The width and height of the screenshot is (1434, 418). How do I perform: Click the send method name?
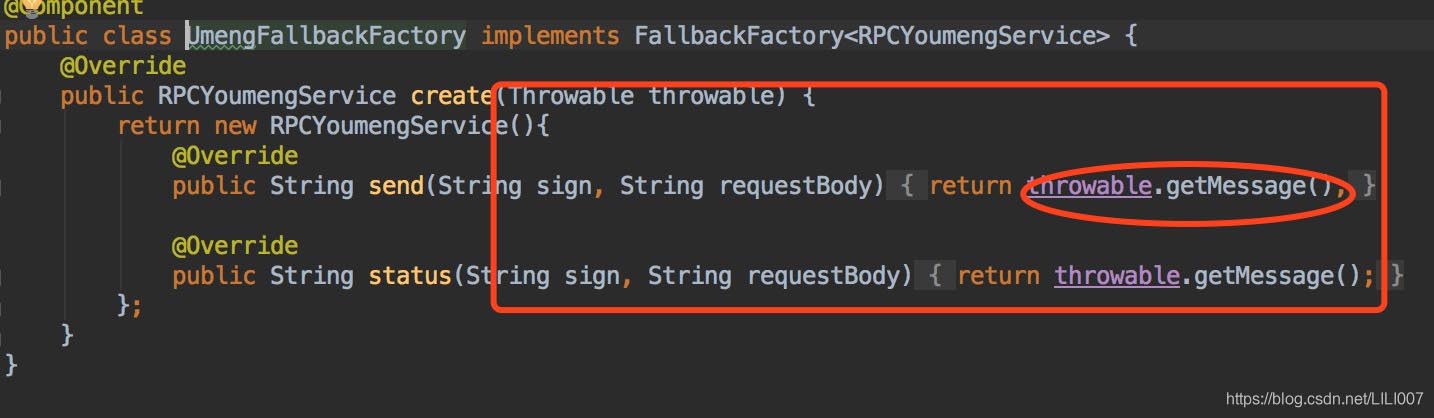[x=396, y=186]
